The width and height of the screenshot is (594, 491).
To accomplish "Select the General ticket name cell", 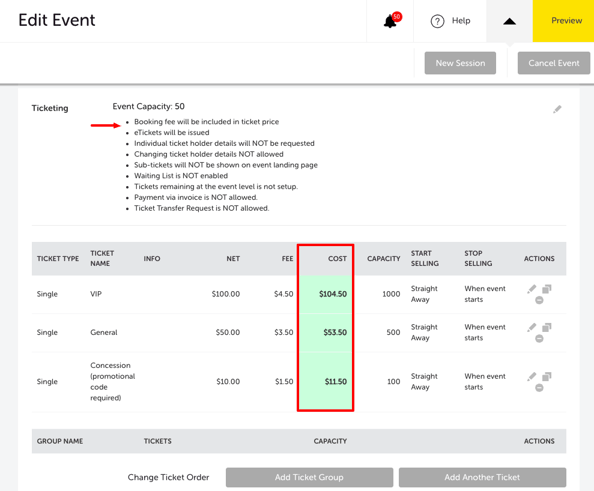I will 104,332.
